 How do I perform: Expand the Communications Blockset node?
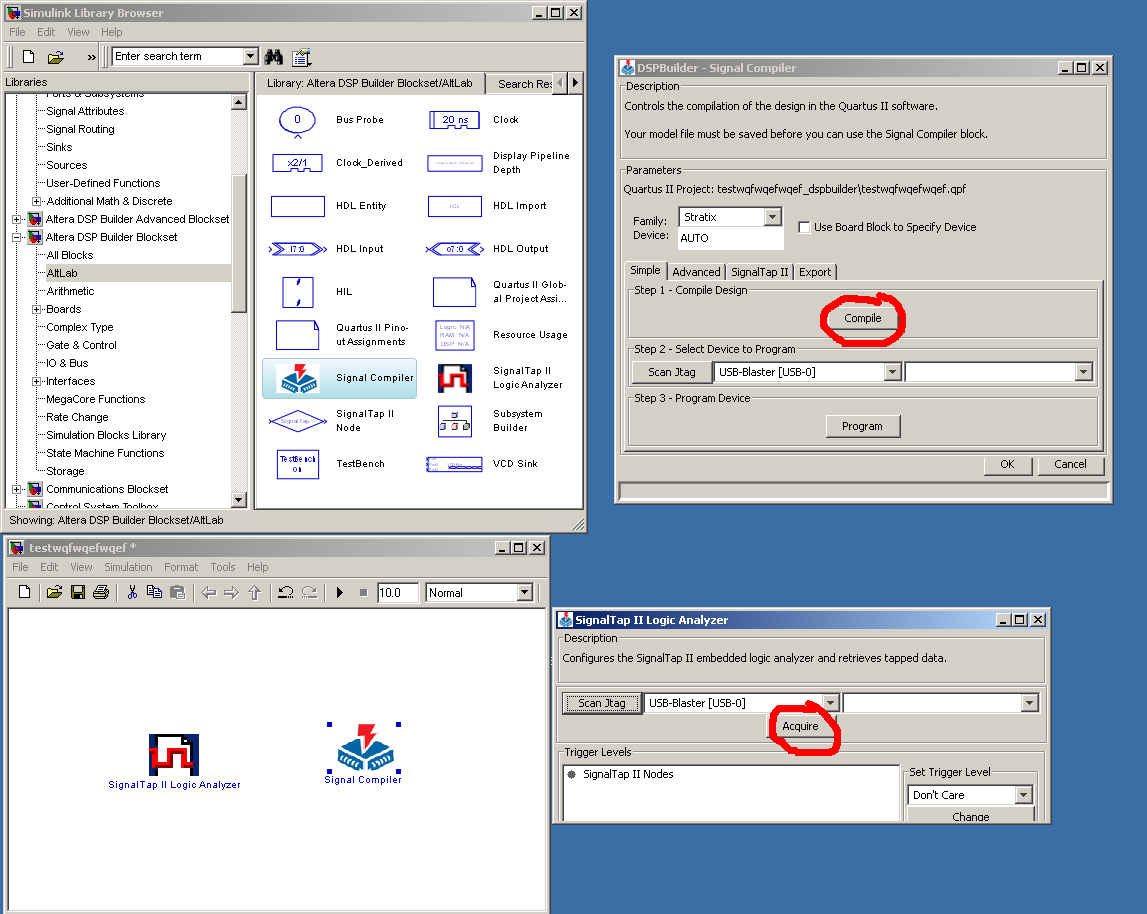click(17, 489)
